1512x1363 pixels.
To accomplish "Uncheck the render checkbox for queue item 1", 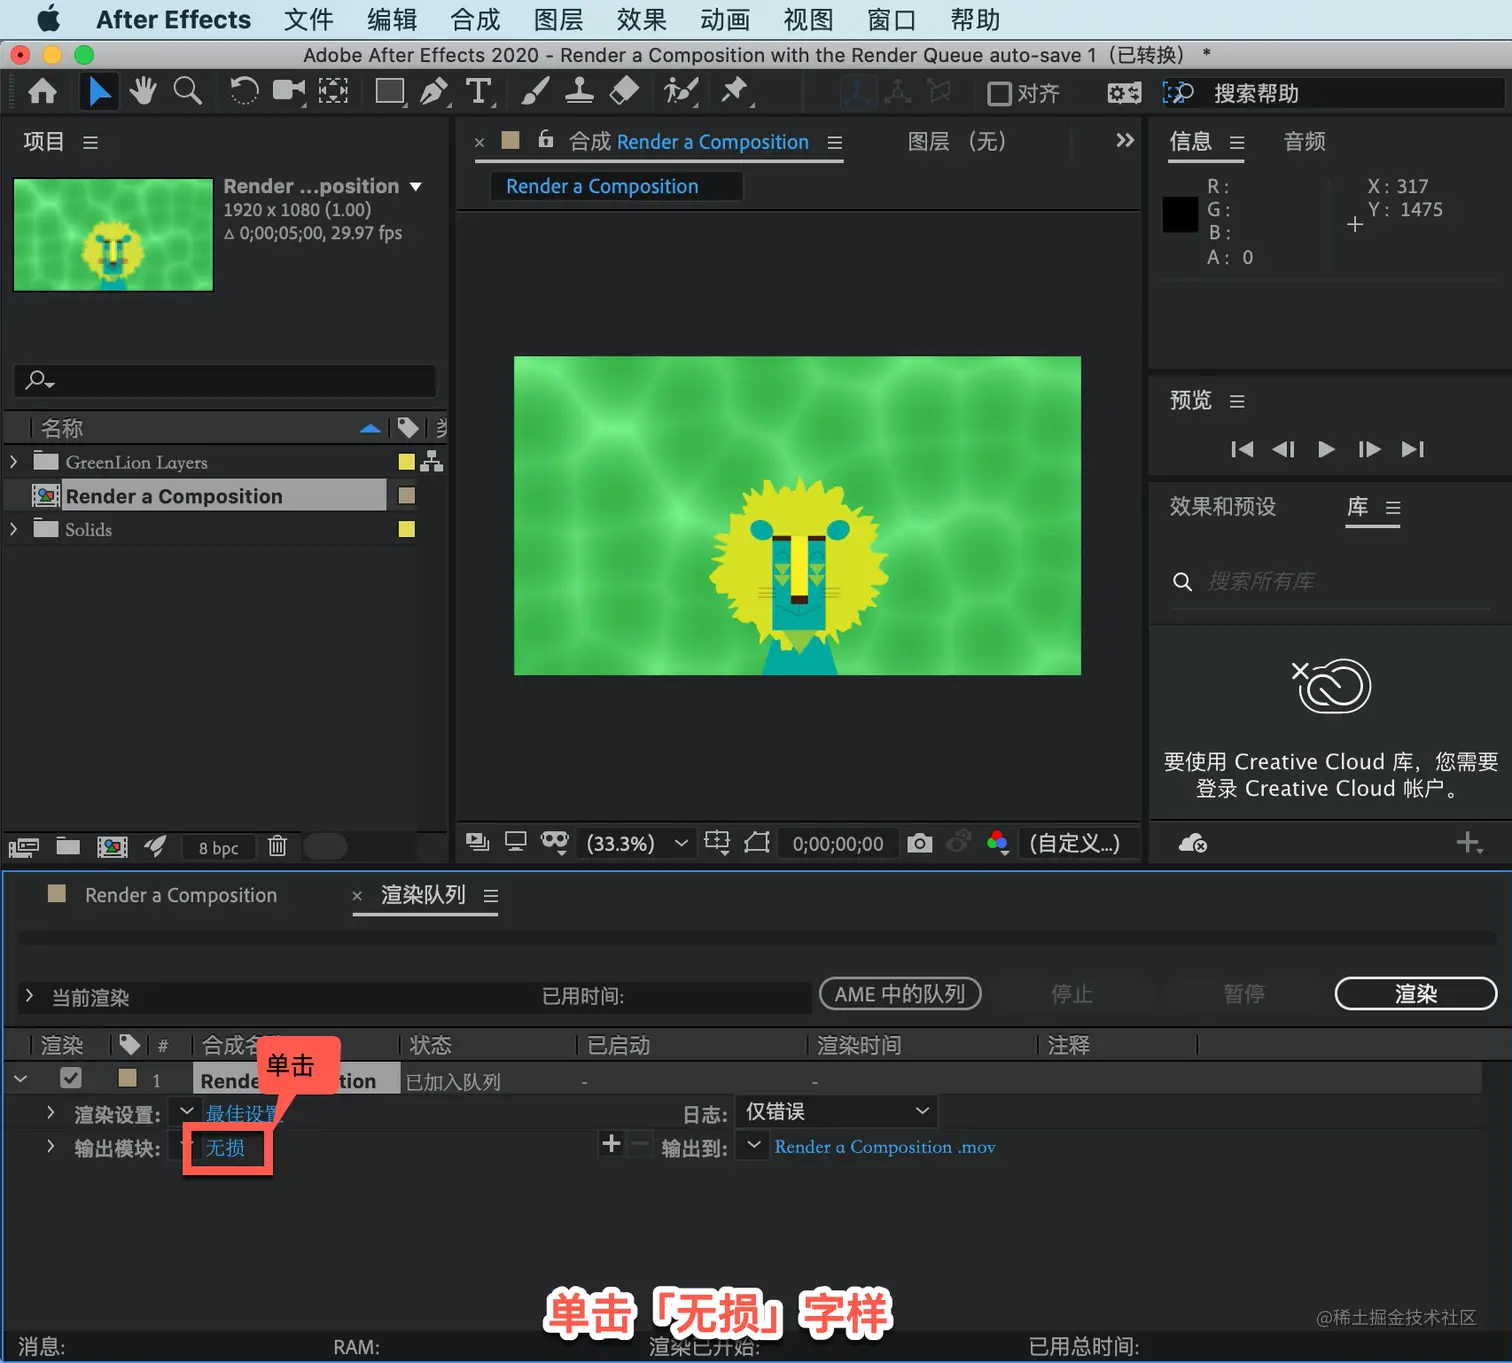I will coord(70,1078).
